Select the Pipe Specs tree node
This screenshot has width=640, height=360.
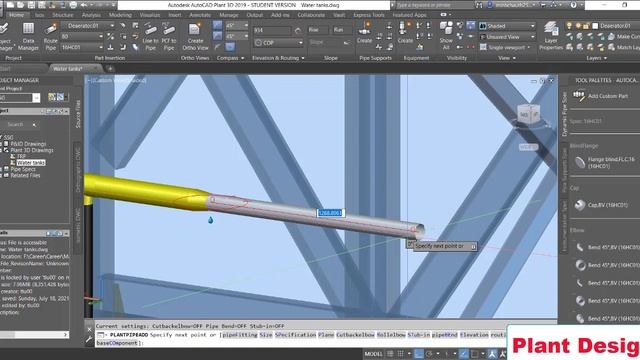coord(23,169)
